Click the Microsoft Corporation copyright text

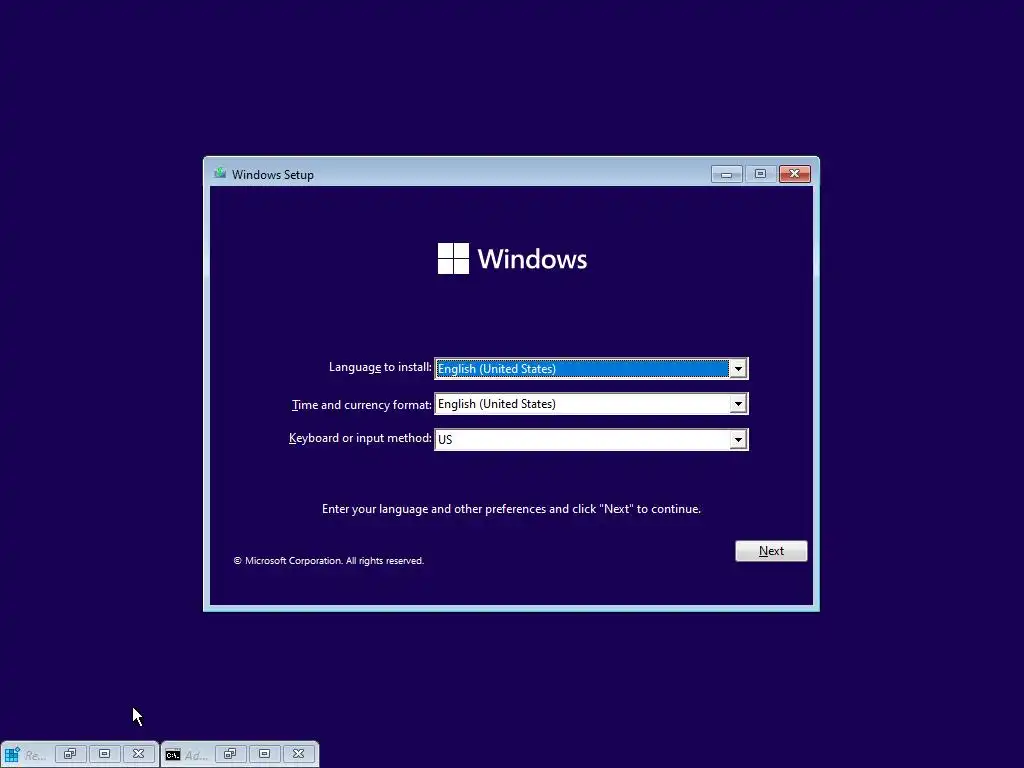(x=329, y=560)
